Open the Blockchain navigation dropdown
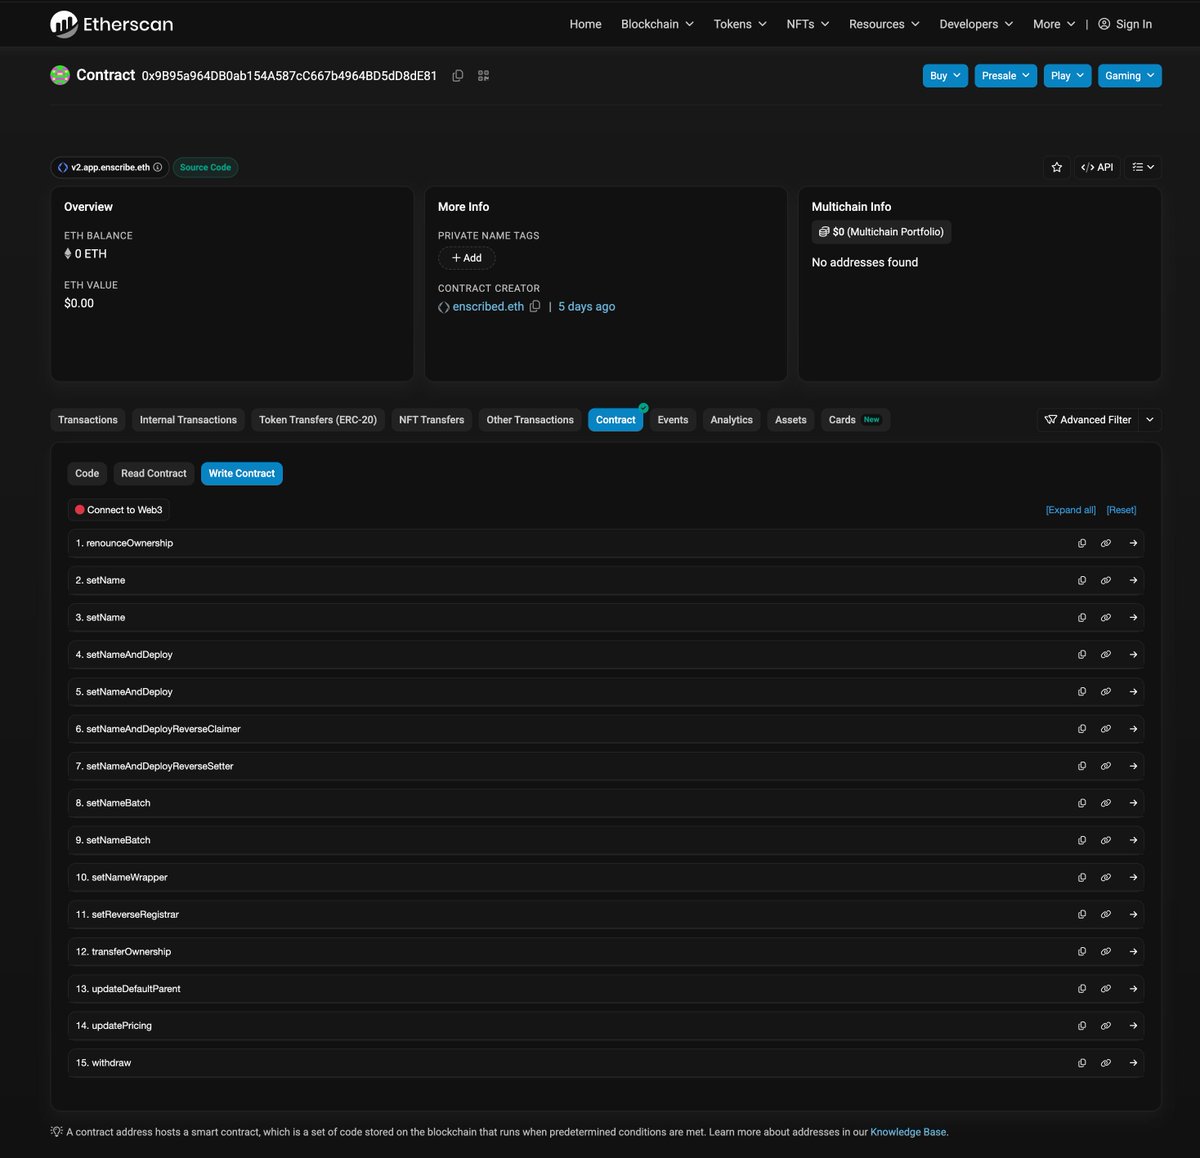 (x=656, y=24)
